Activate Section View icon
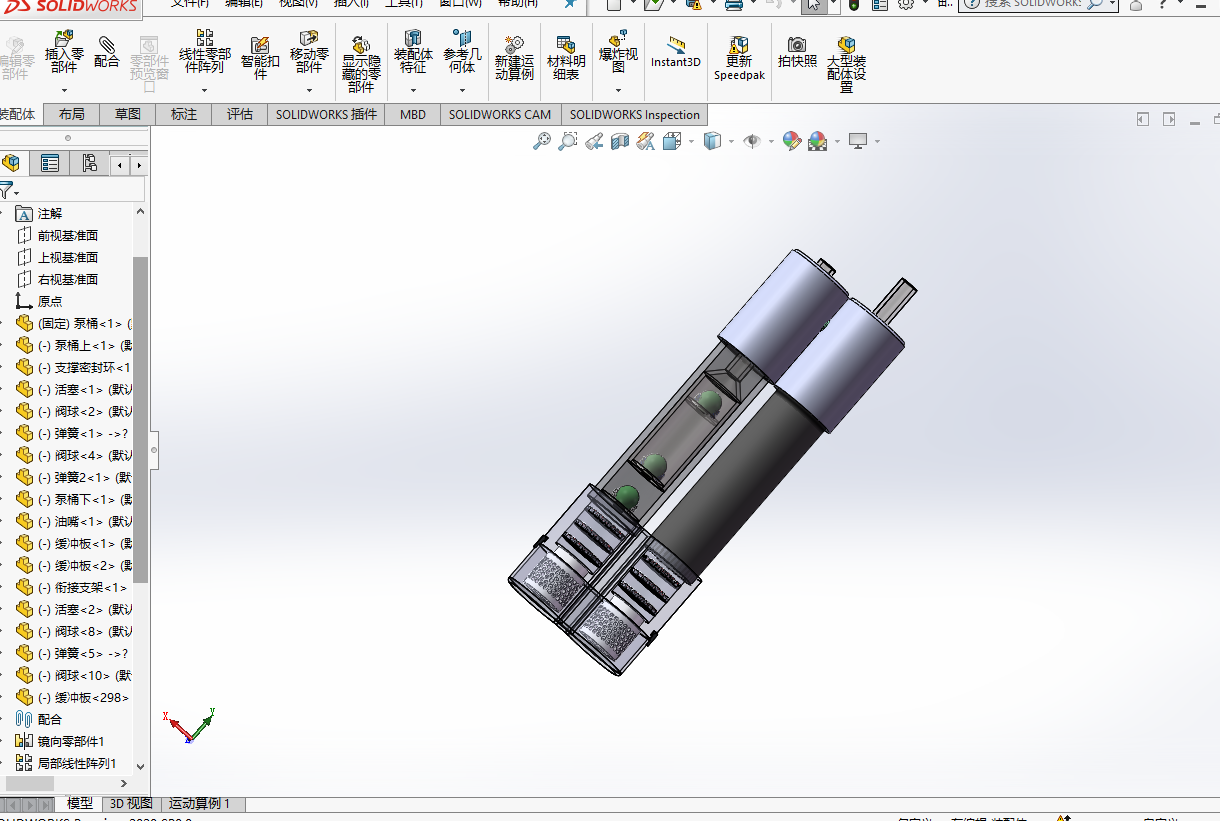Image resolution: width=1220 pixels, height=821 pixels. coord(620,141)
